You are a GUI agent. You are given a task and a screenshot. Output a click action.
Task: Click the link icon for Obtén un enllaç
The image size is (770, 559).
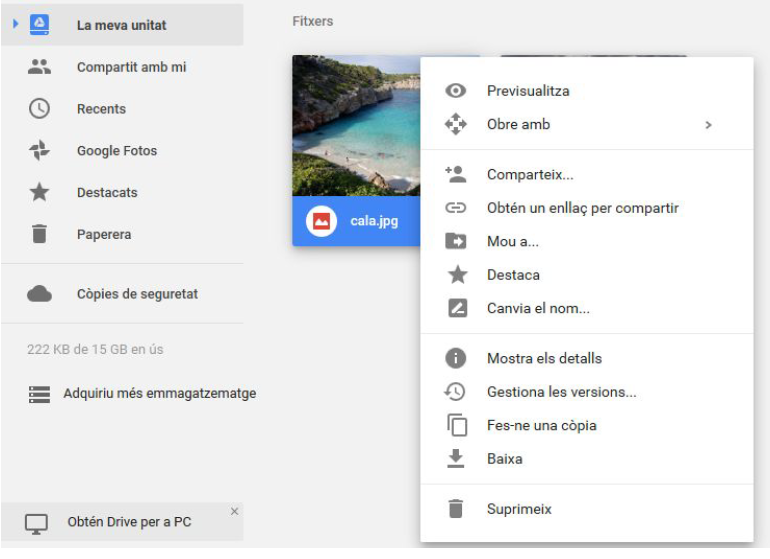coord(456,208)
